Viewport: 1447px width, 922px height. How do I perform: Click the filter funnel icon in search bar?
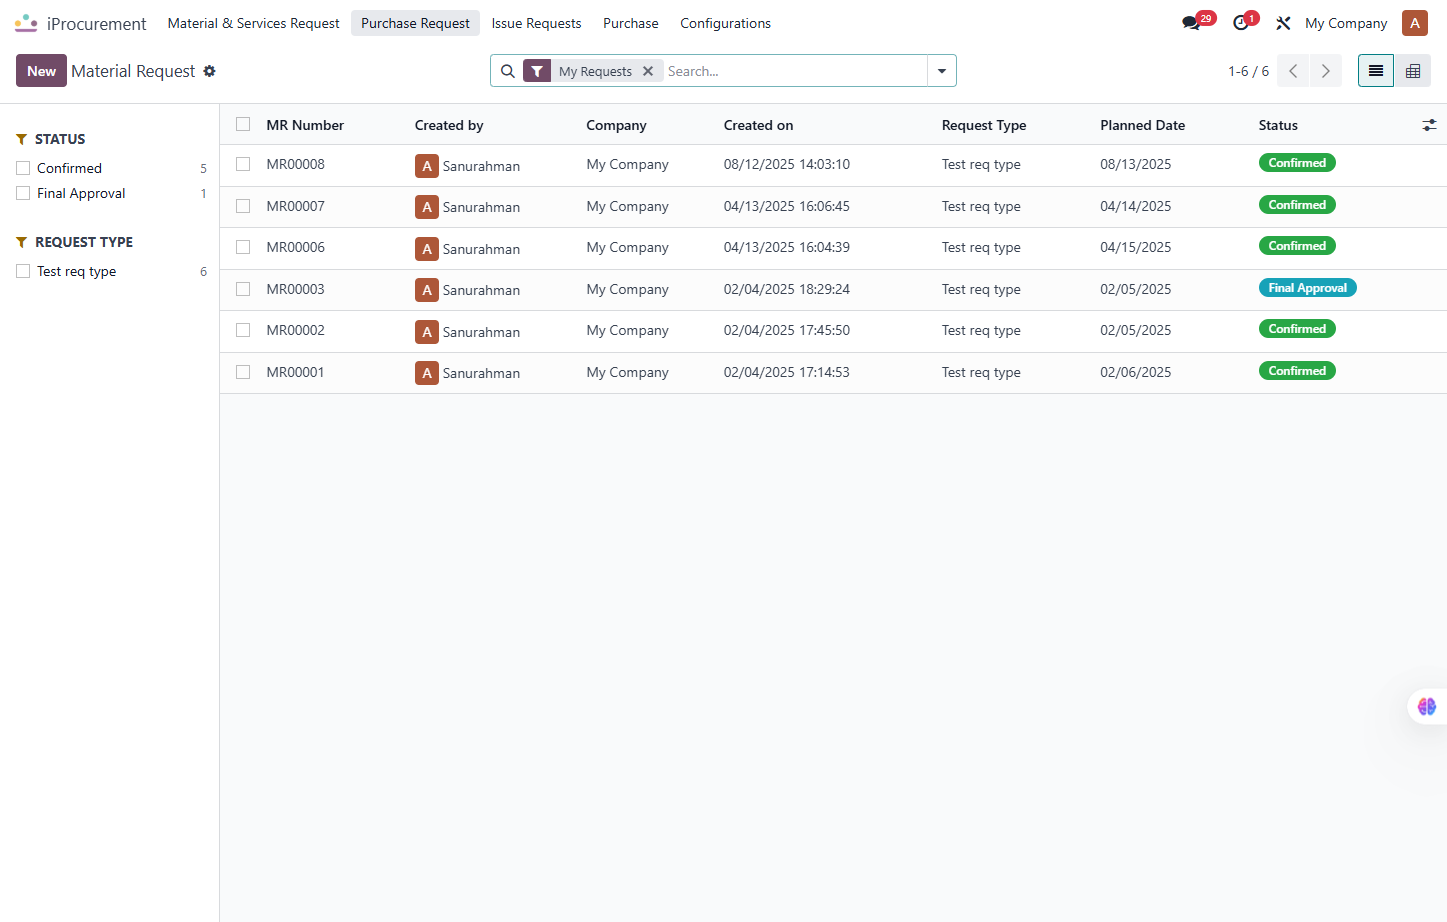[x=537, y=71]
